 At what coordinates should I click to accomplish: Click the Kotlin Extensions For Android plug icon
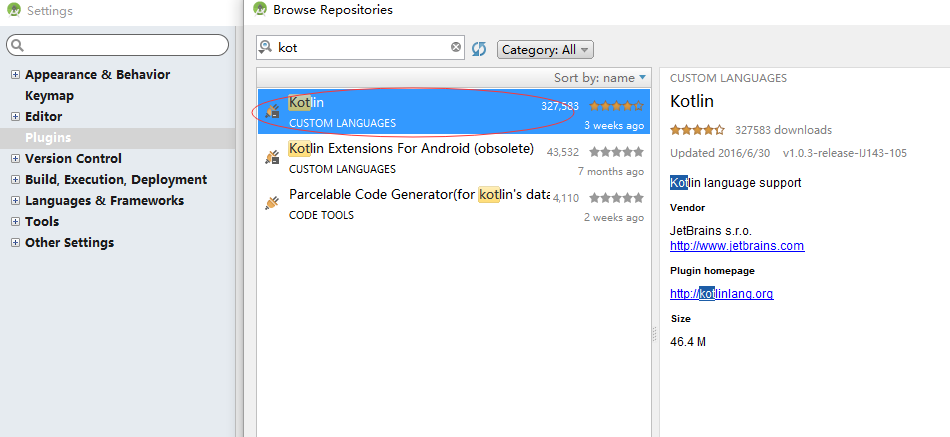coord(273,156)
